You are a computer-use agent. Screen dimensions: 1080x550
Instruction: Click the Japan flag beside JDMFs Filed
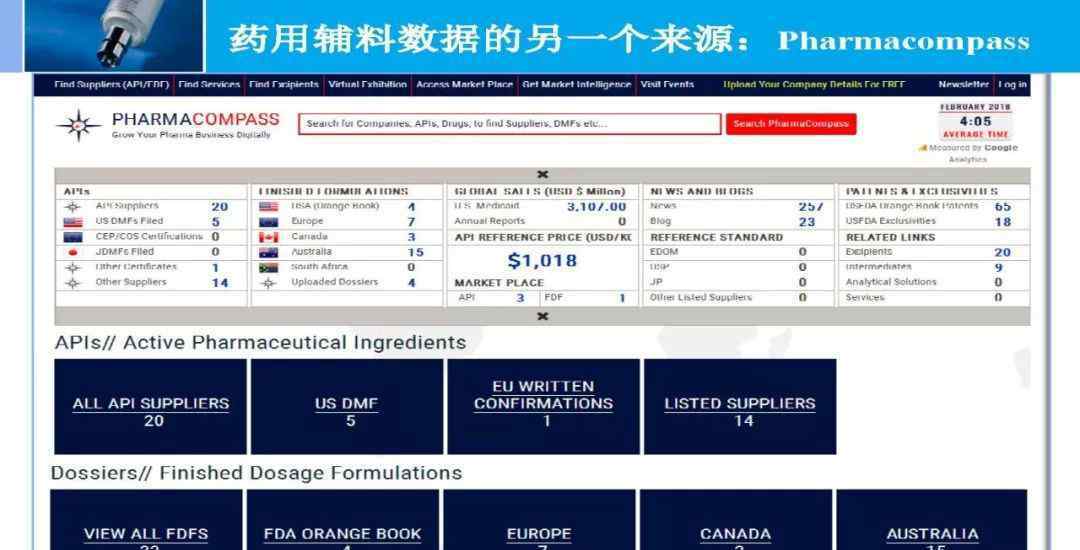pos(73,253)
